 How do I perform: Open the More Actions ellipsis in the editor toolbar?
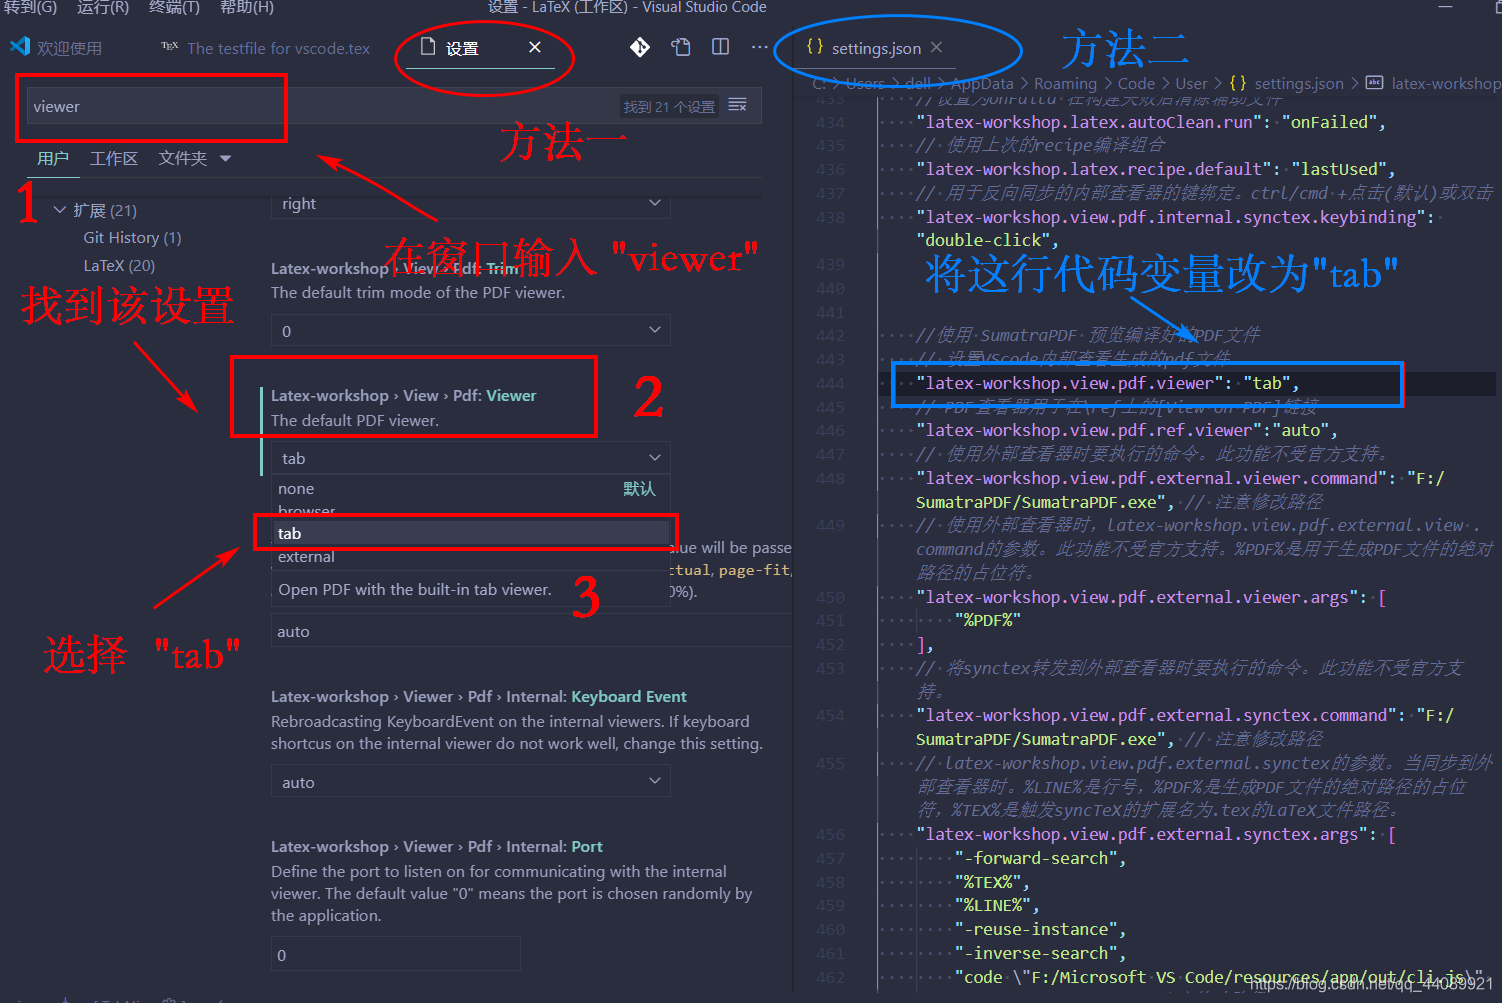pyautogui.click(x=760, y=47)
